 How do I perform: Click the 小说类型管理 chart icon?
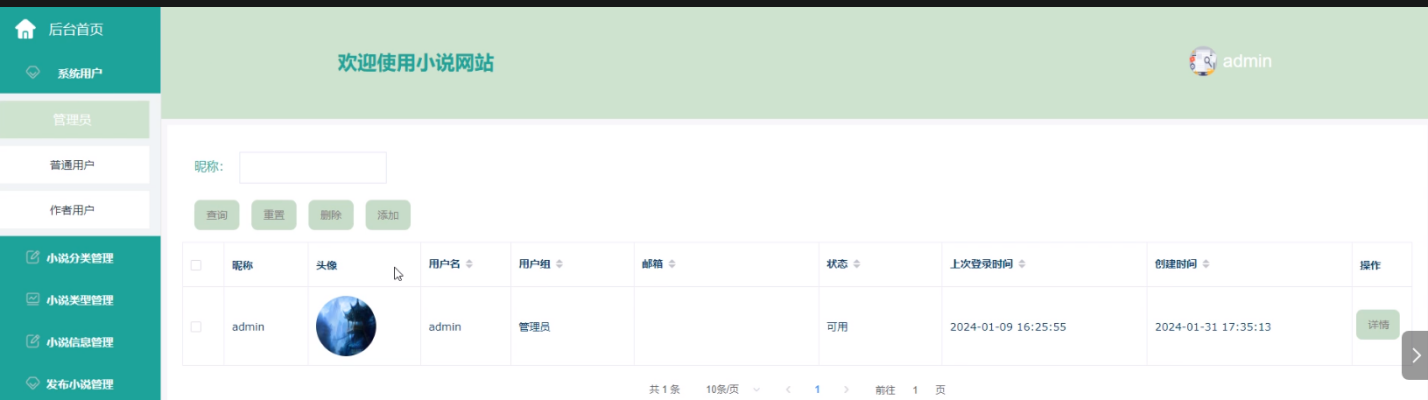(x=33, y=299)
